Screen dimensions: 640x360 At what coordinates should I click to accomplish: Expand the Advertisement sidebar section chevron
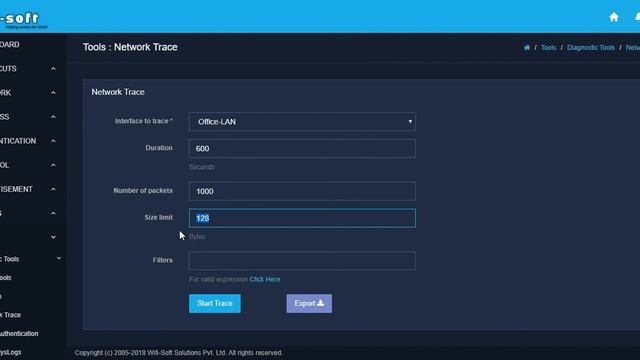click(53, 189)
